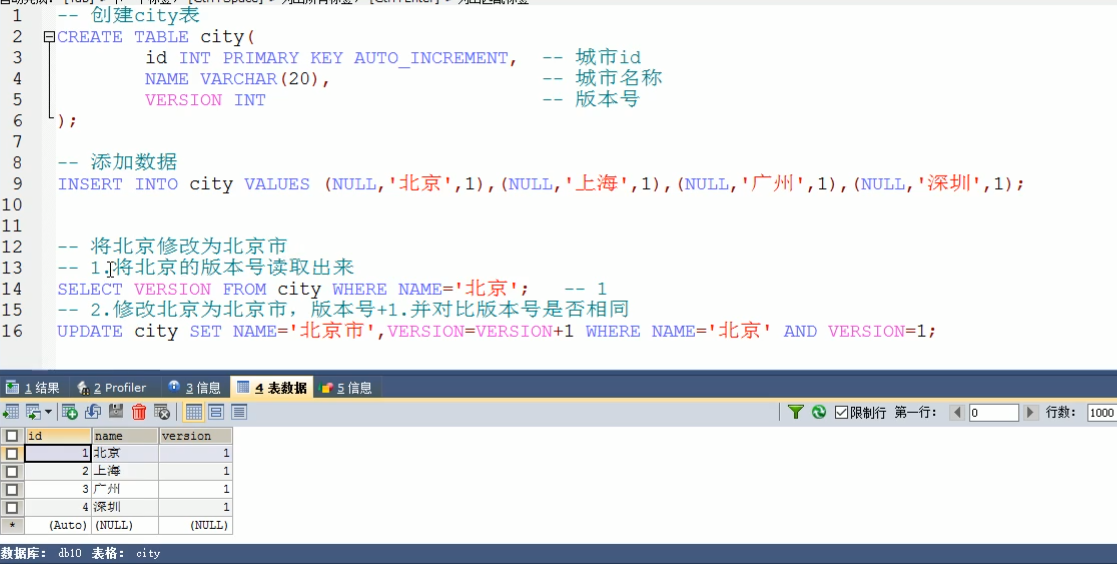Go to previous page of rows arrow
Viewport: 1117px width, 564px height.
(x=957, y=412)
